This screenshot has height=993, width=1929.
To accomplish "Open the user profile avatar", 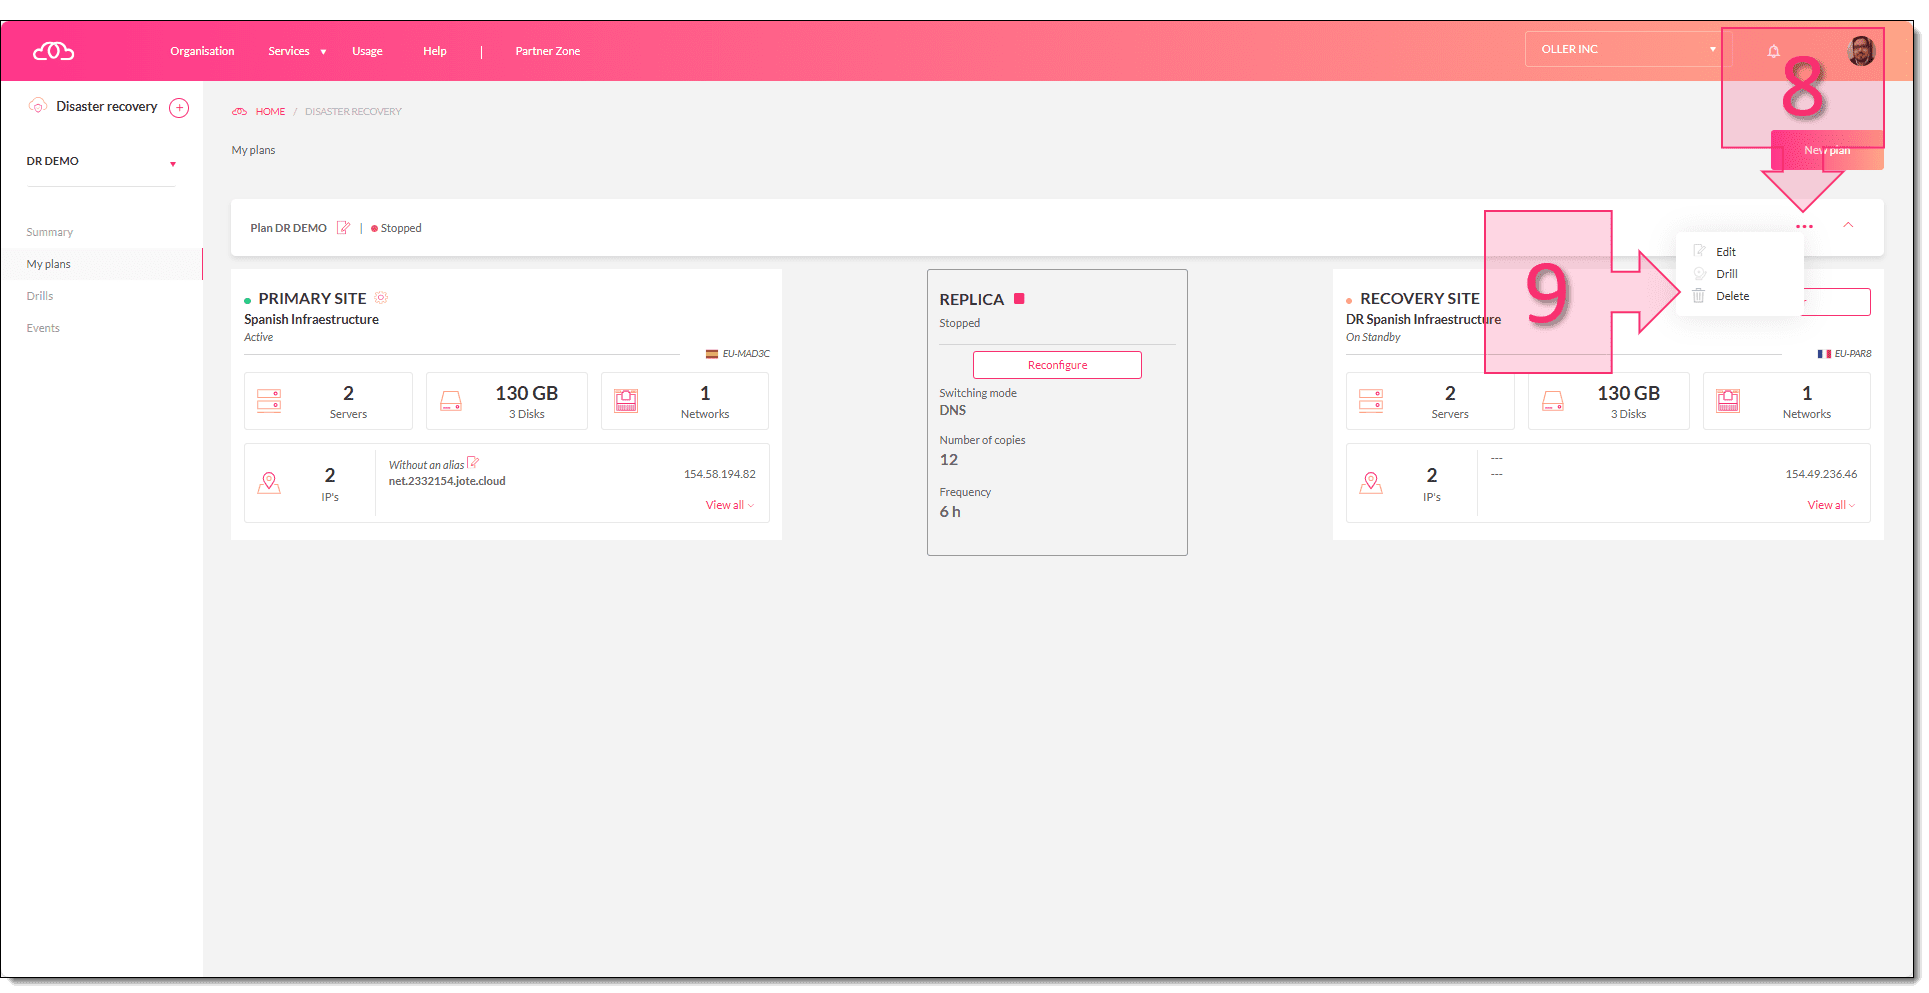I will coord(1861,50).
